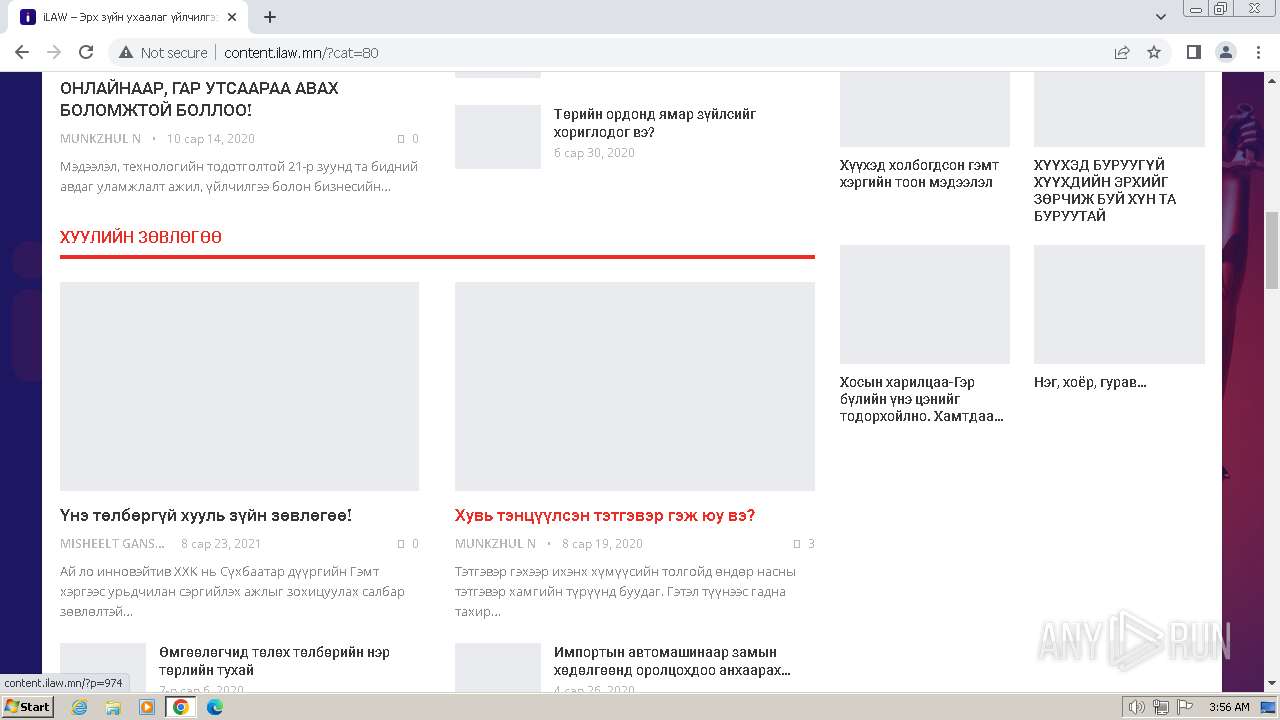This screenshot has width=1280, height=720.
Task: Click author MUNKZHUL N on the pension article
Action: coord(495,544)
